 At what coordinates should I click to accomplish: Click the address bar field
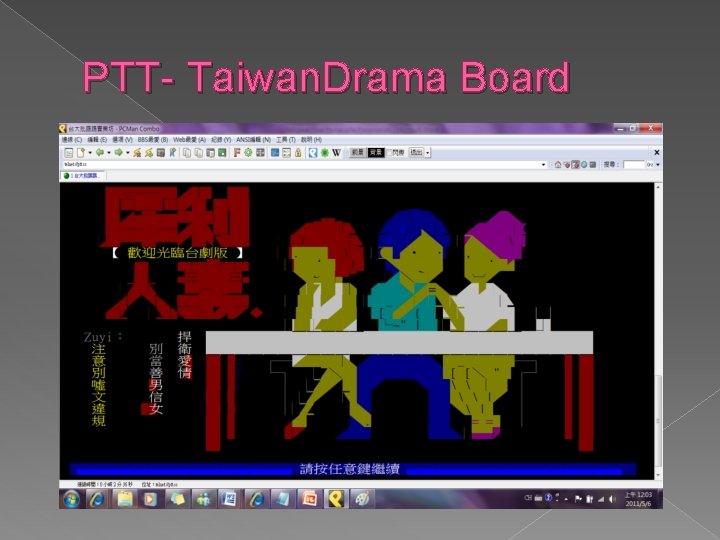point(301,164)
